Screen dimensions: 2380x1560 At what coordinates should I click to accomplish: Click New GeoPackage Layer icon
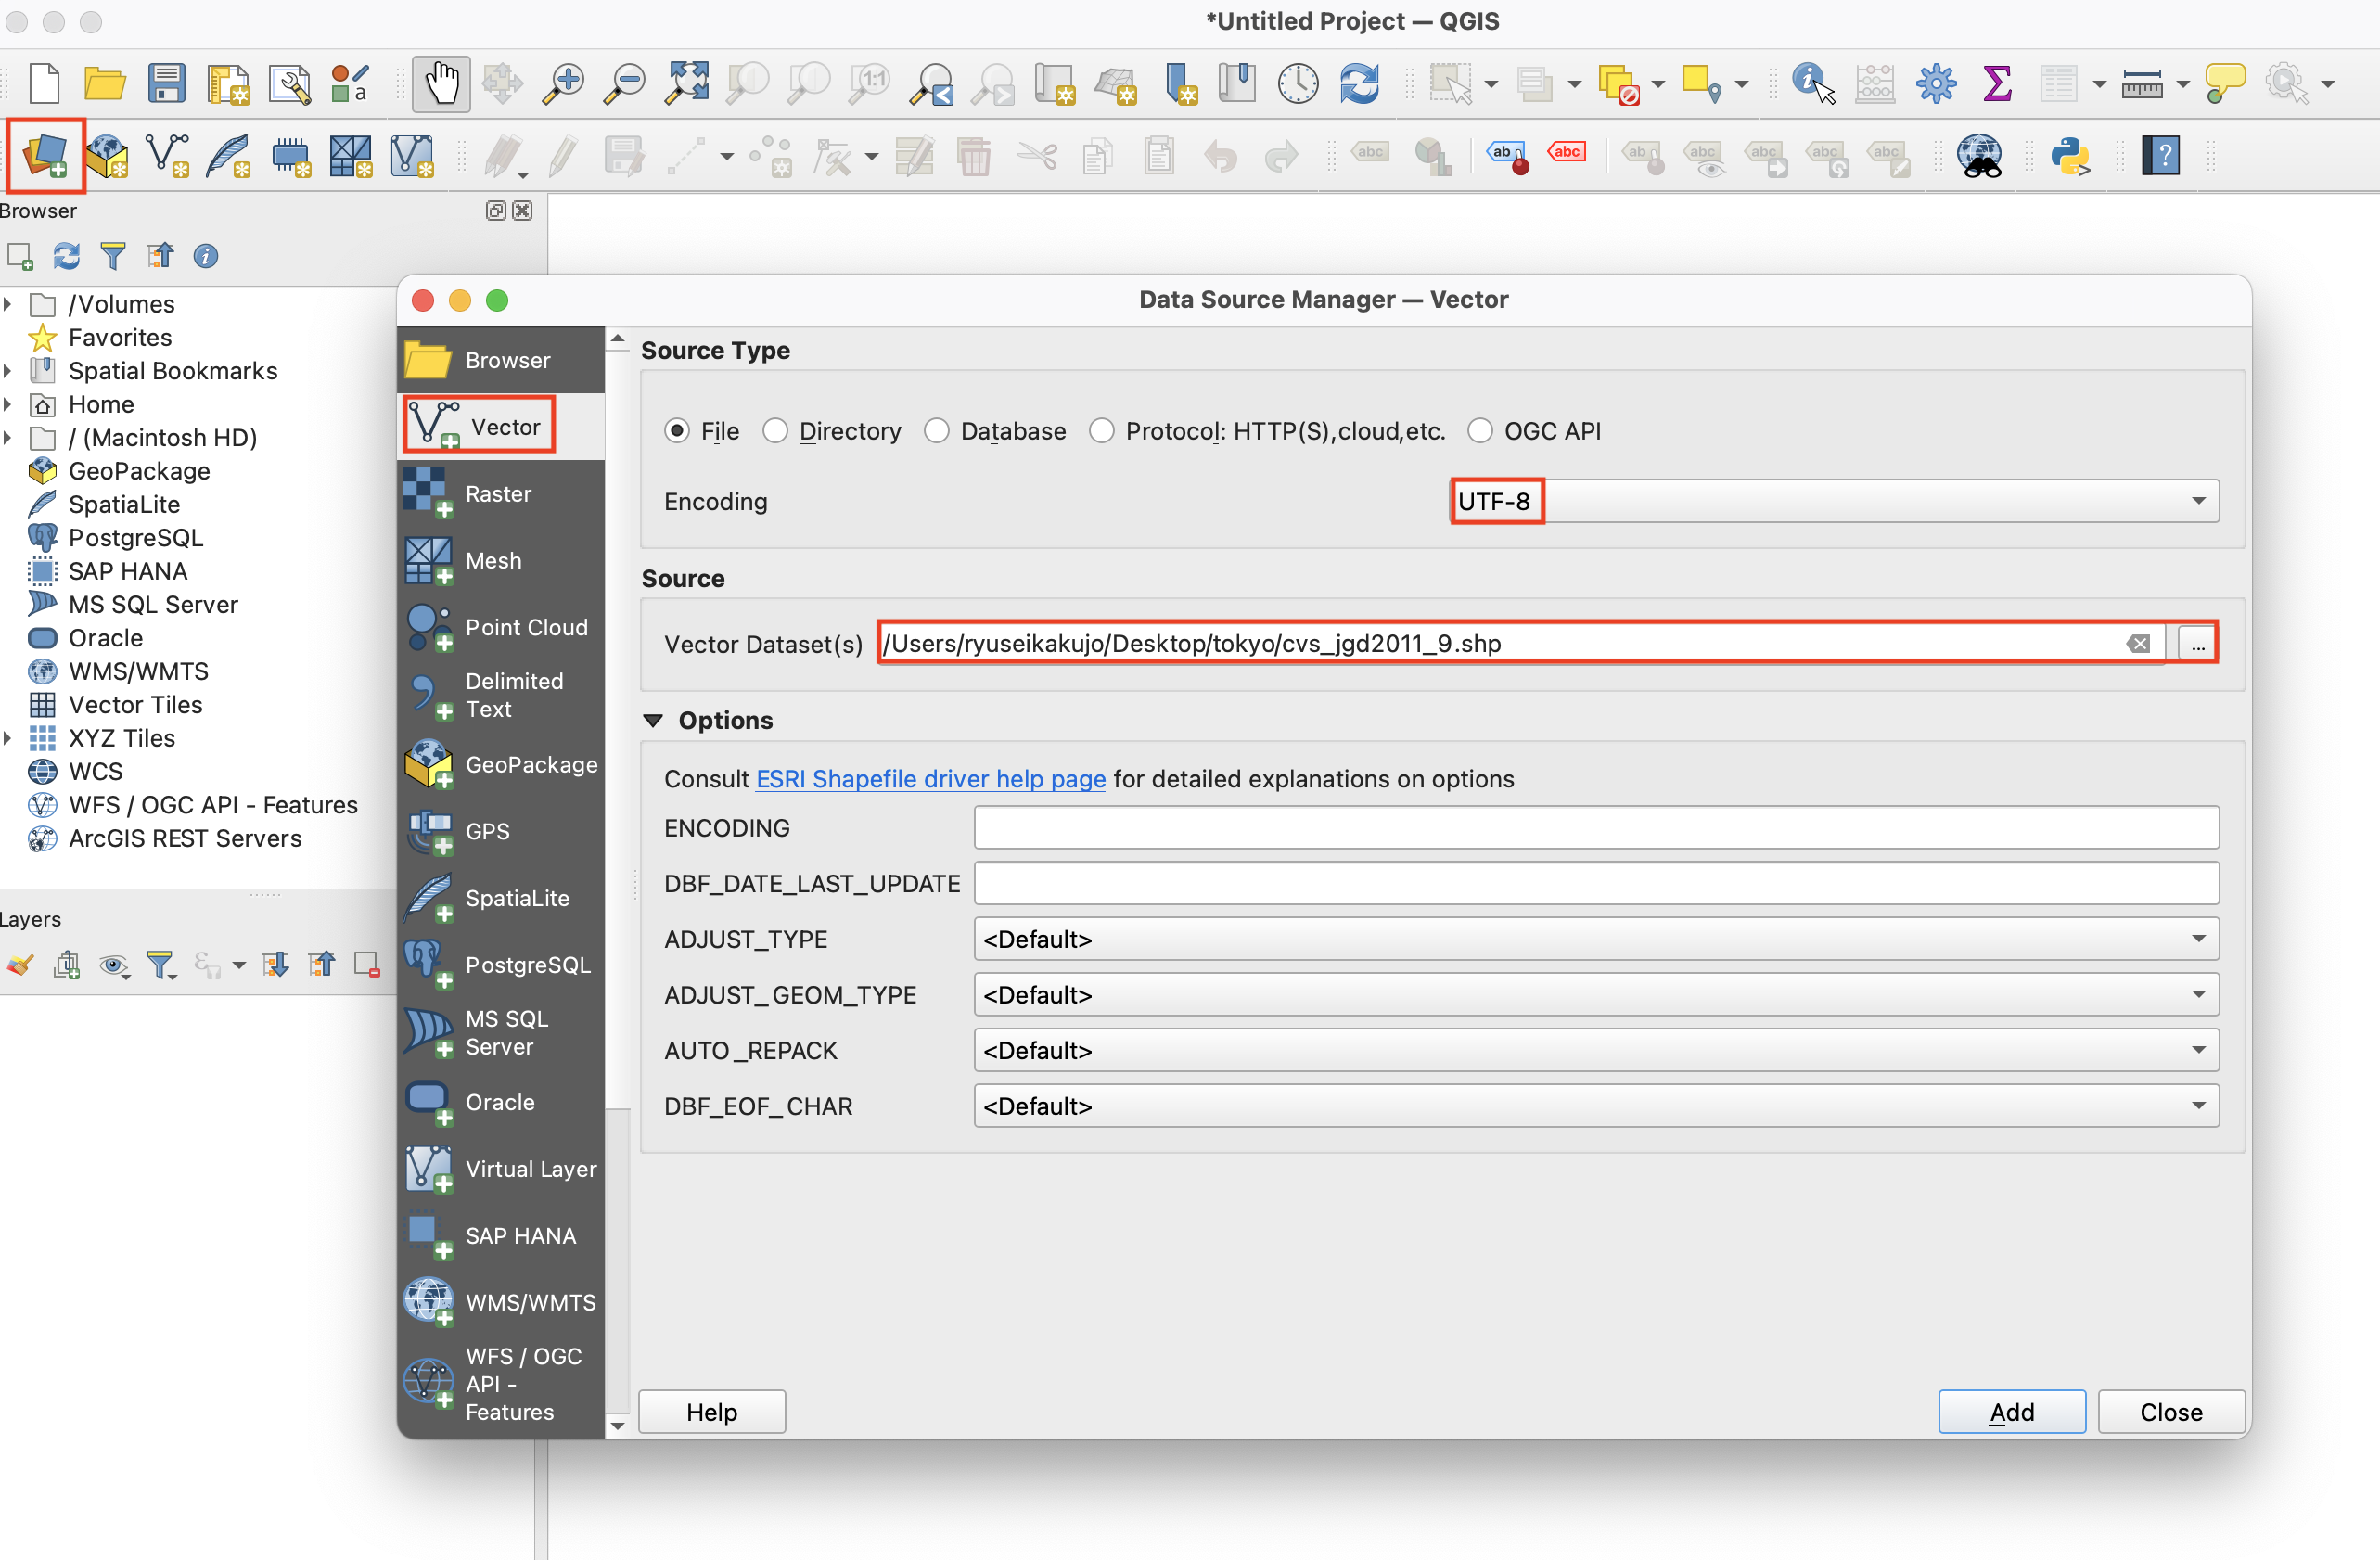(106, 156)
